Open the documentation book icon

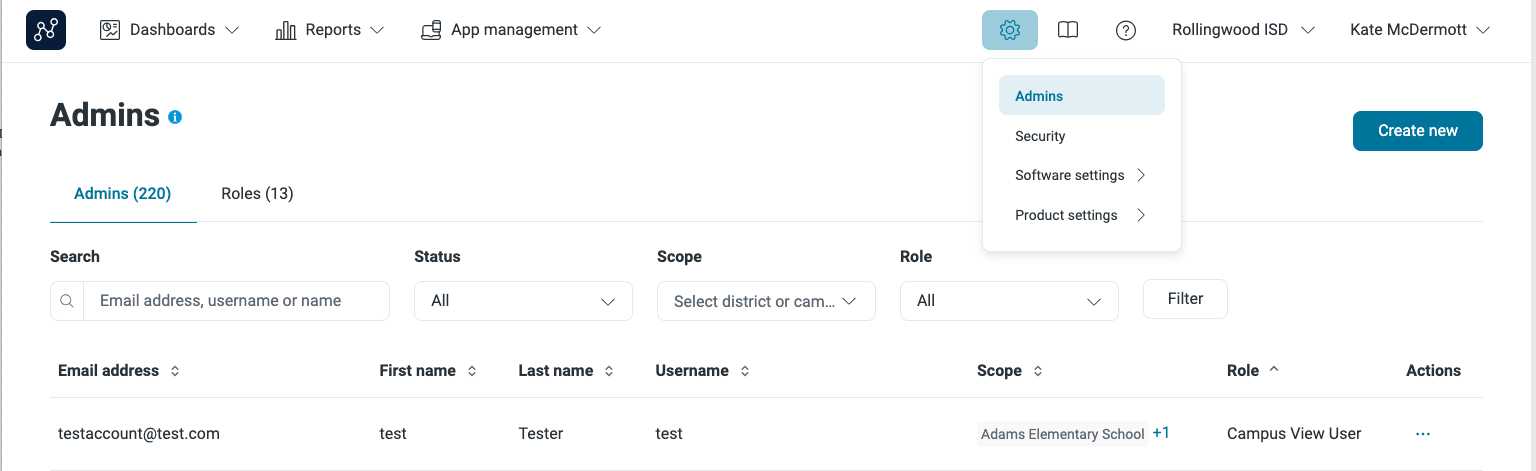click(1068, 30)
